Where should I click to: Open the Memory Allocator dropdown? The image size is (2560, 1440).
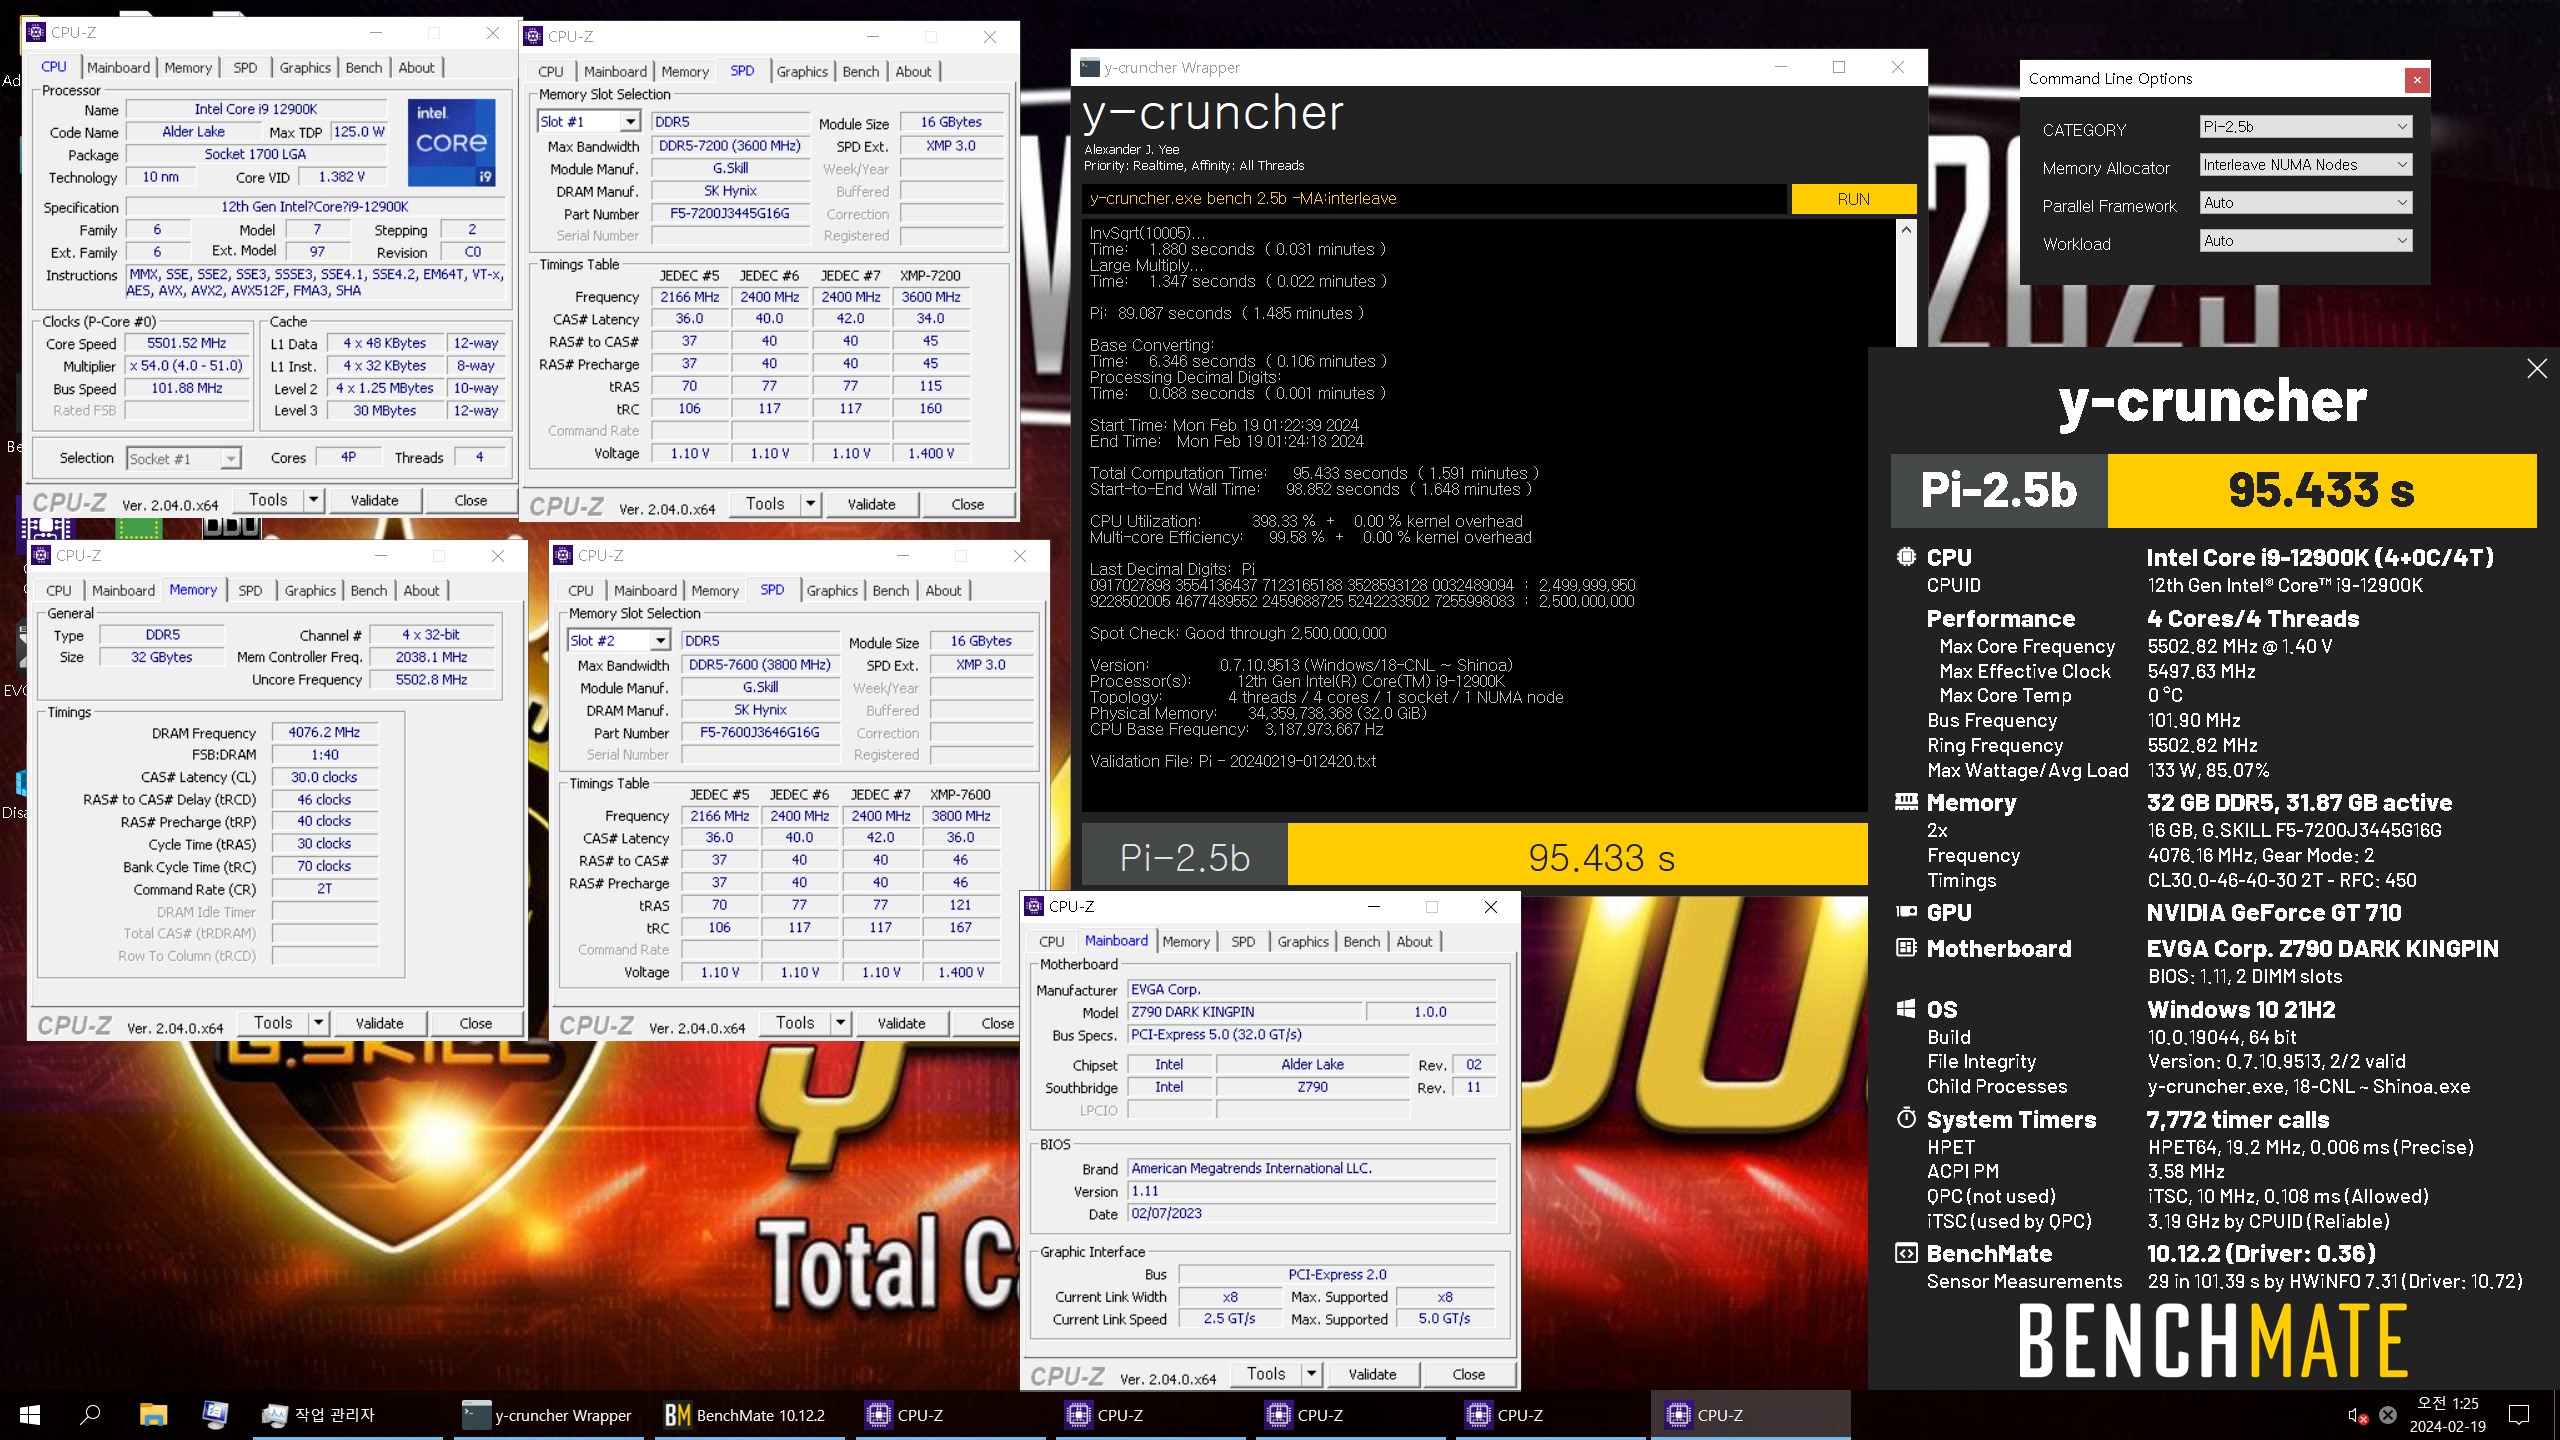(x=2306, y=165)
